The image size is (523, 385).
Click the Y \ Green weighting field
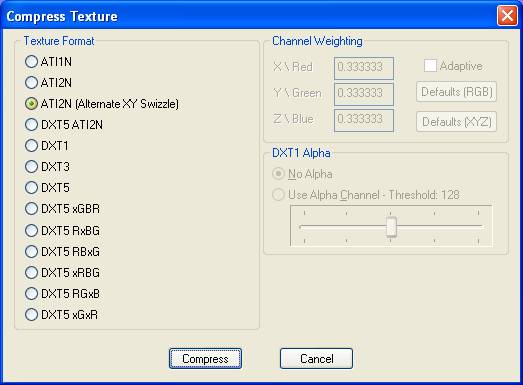(364, 94)
